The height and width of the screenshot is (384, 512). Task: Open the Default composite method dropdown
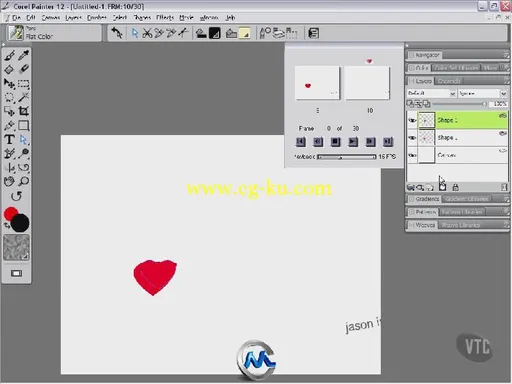[x=432, y=93]
